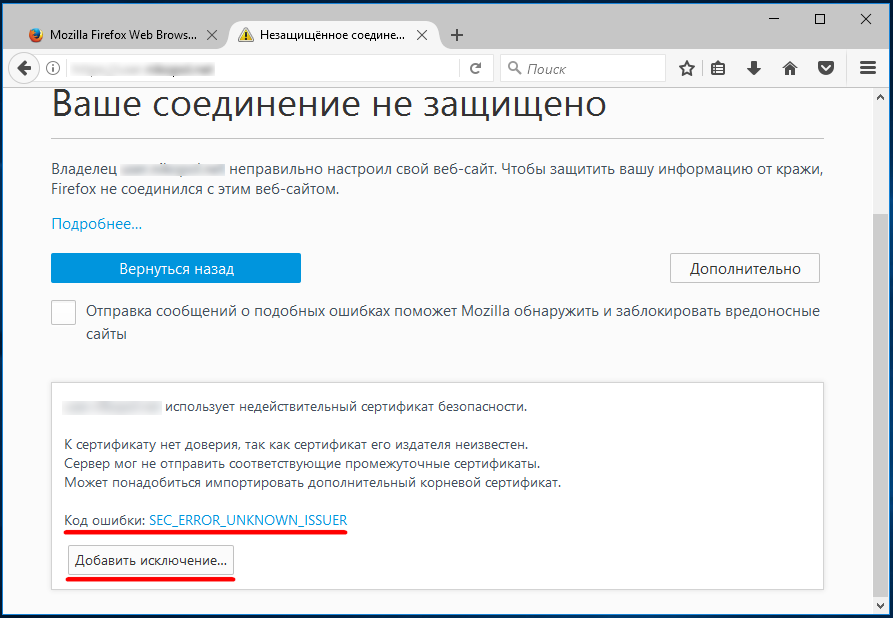Open the downloads arrow icon

tap(754, 69)
